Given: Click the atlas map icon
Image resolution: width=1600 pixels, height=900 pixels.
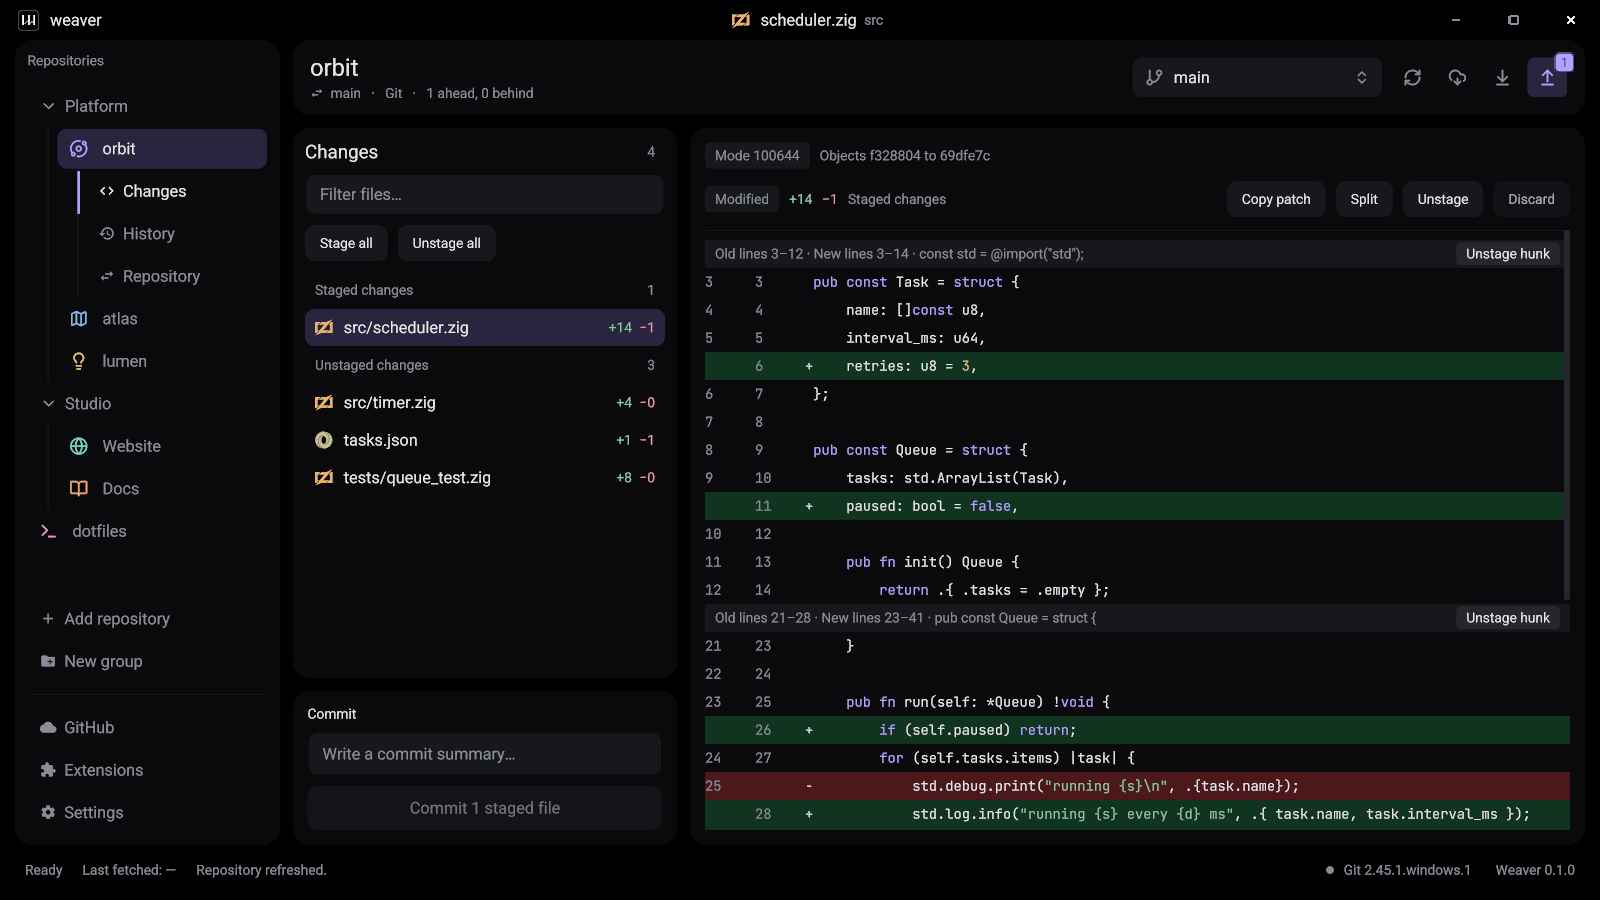Looking at the screenshot, I should 79,319.
